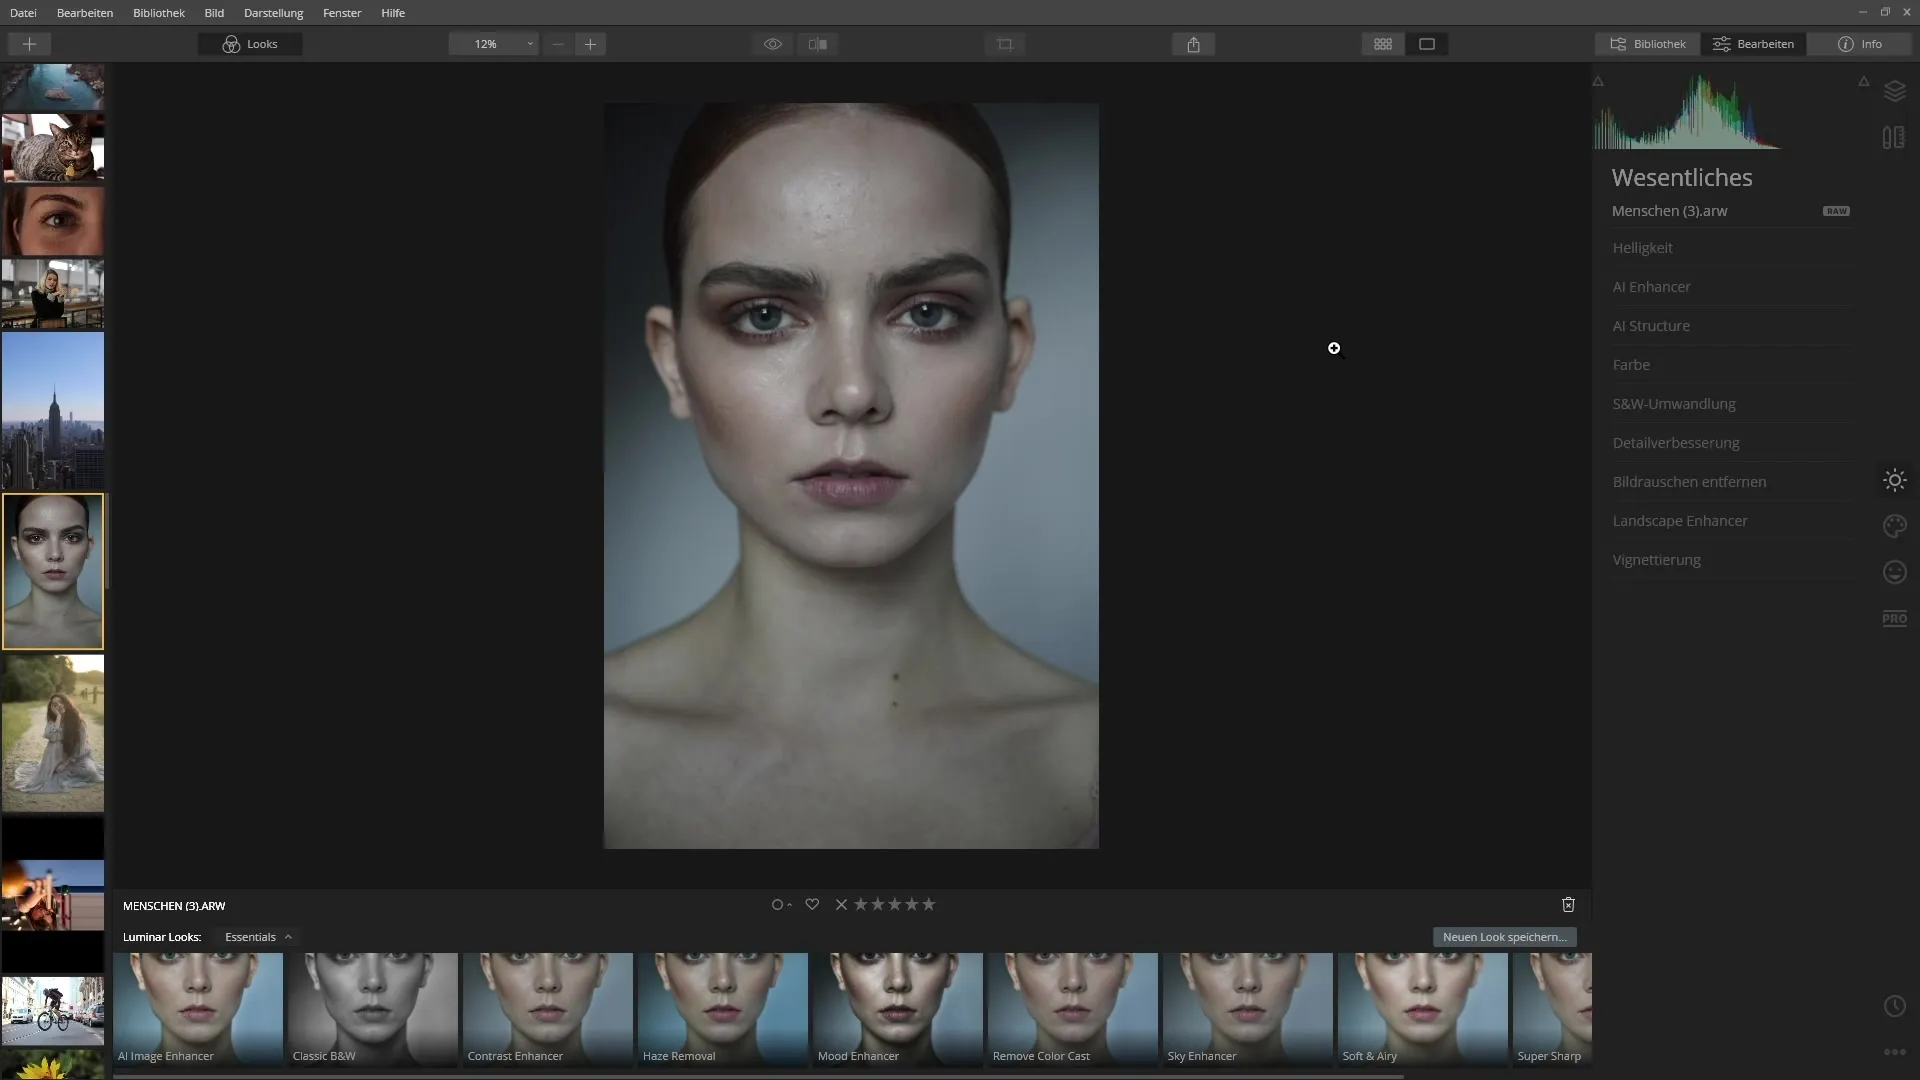Viewport: 1920px width, 1080px height.
Task: Expand the Detailverbesserung tool
Action: [1730, 443]
